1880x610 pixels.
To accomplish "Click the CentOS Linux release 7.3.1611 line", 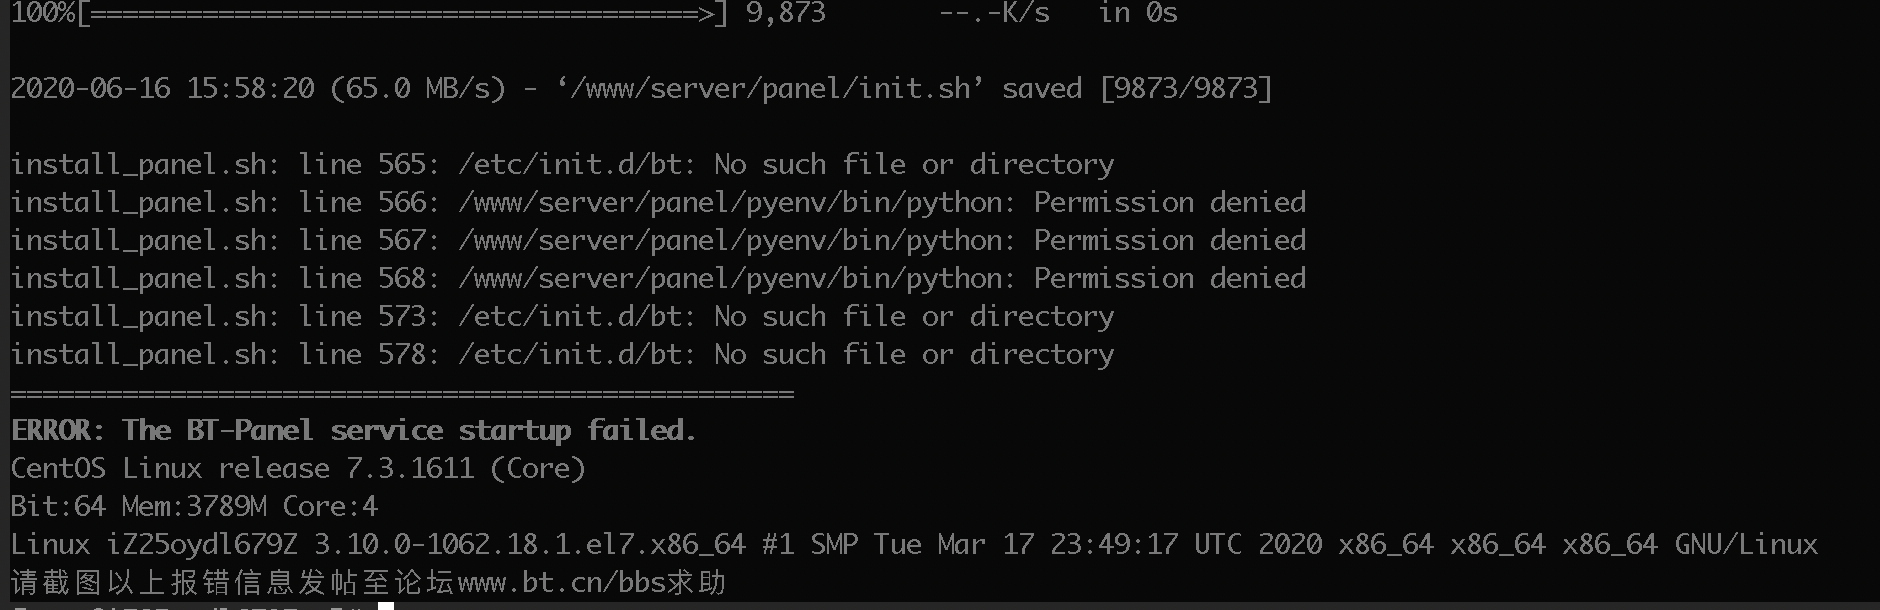I will 298,469.
